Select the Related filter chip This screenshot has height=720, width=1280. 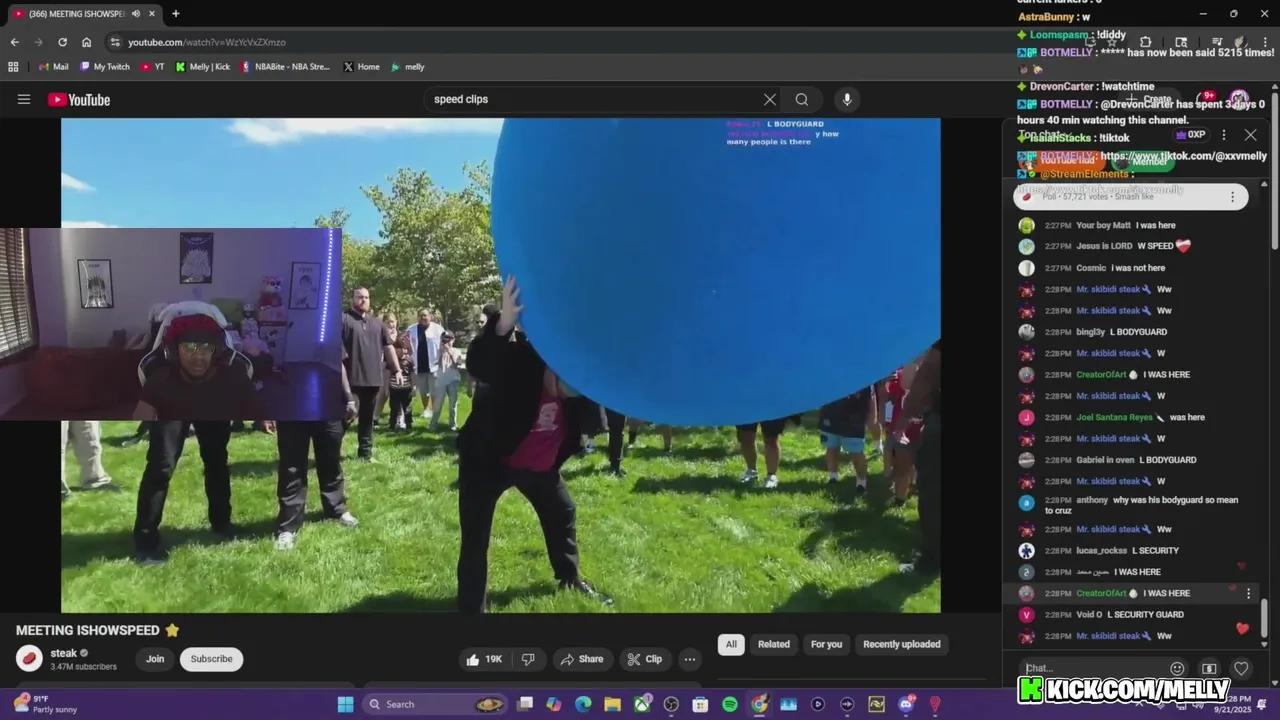pos(773,644)
